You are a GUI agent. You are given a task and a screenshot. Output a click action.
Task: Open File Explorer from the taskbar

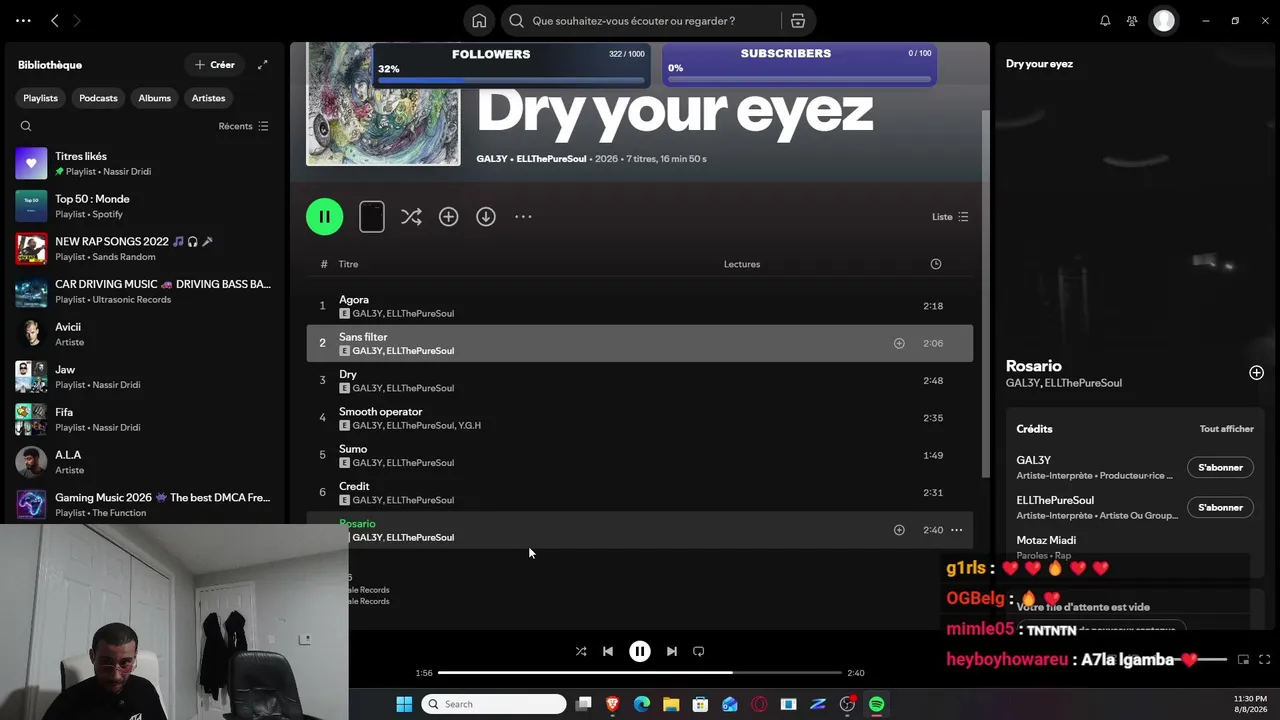[671, 704]
